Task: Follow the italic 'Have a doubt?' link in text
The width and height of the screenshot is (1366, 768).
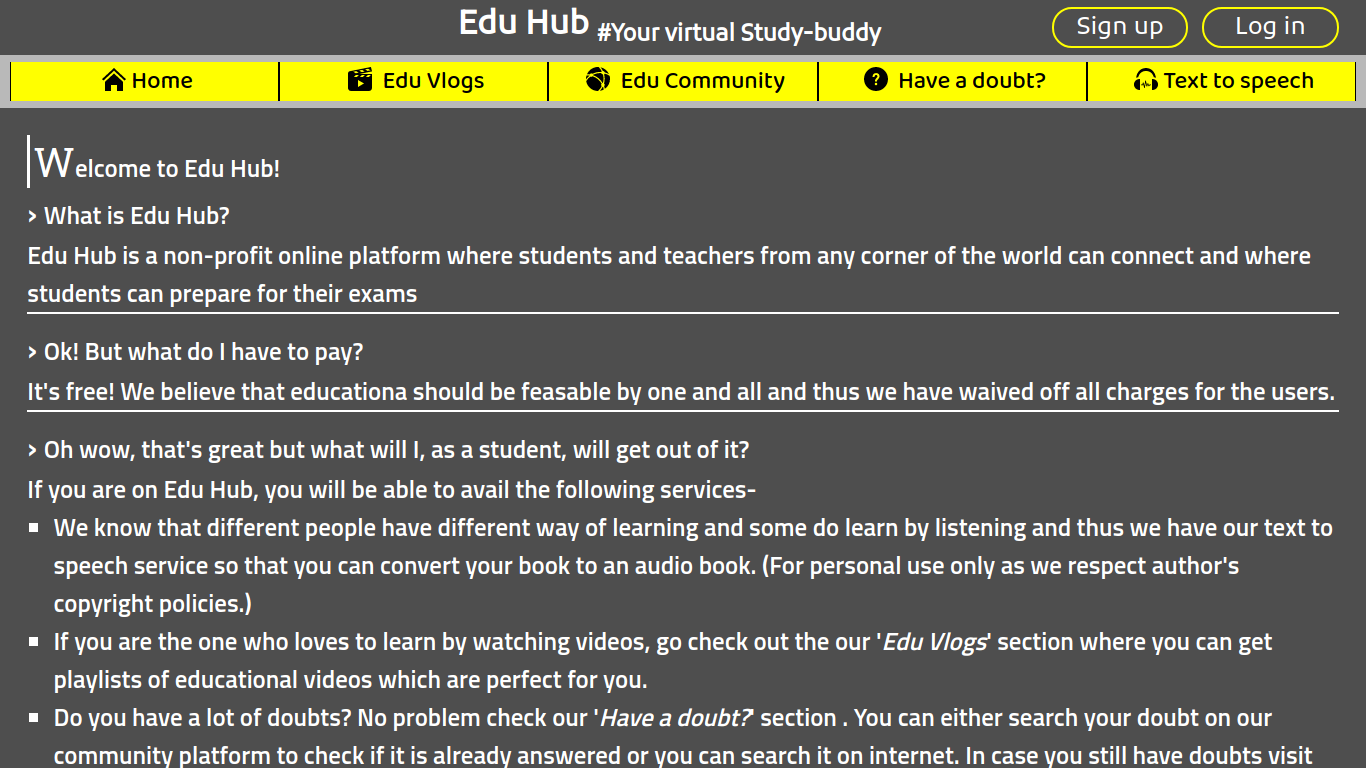Action: 674,718
